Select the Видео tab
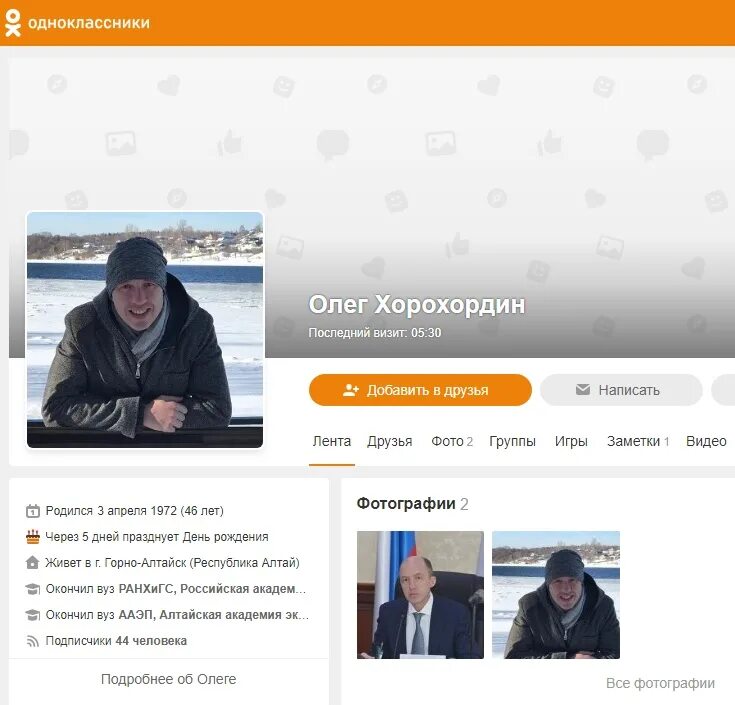The height and width of the screenshot is (705, 735). click(706, 441)
